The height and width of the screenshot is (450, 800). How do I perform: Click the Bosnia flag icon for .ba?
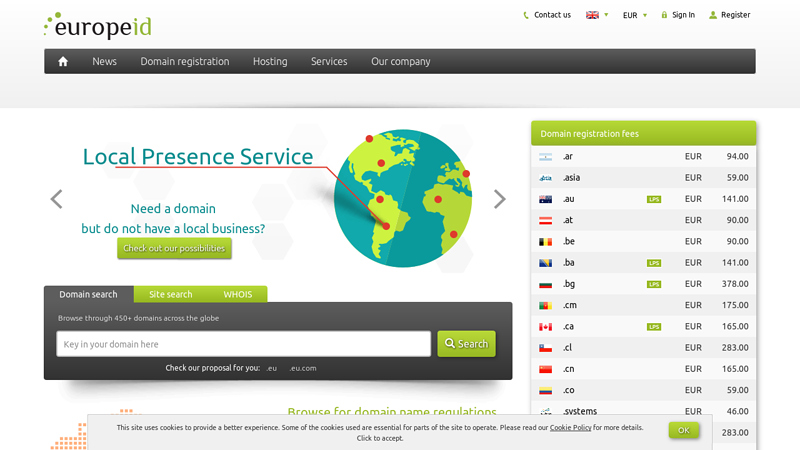pyautogui.click(x=545, y=263)
